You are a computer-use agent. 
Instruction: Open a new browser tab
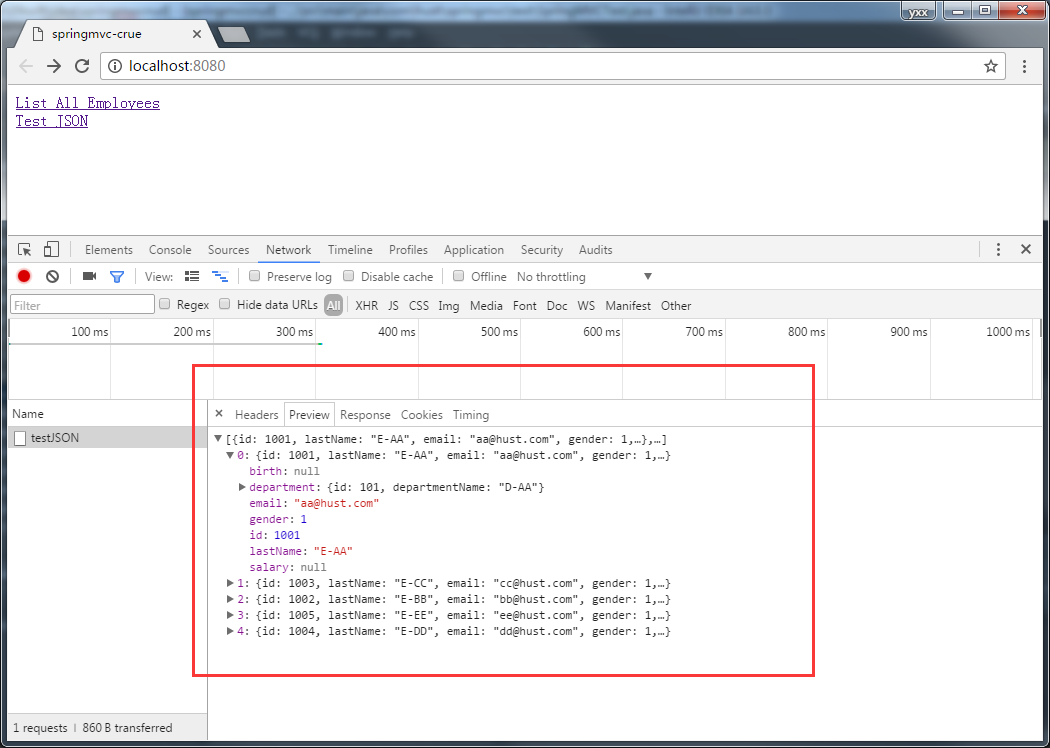click(234, 34)
